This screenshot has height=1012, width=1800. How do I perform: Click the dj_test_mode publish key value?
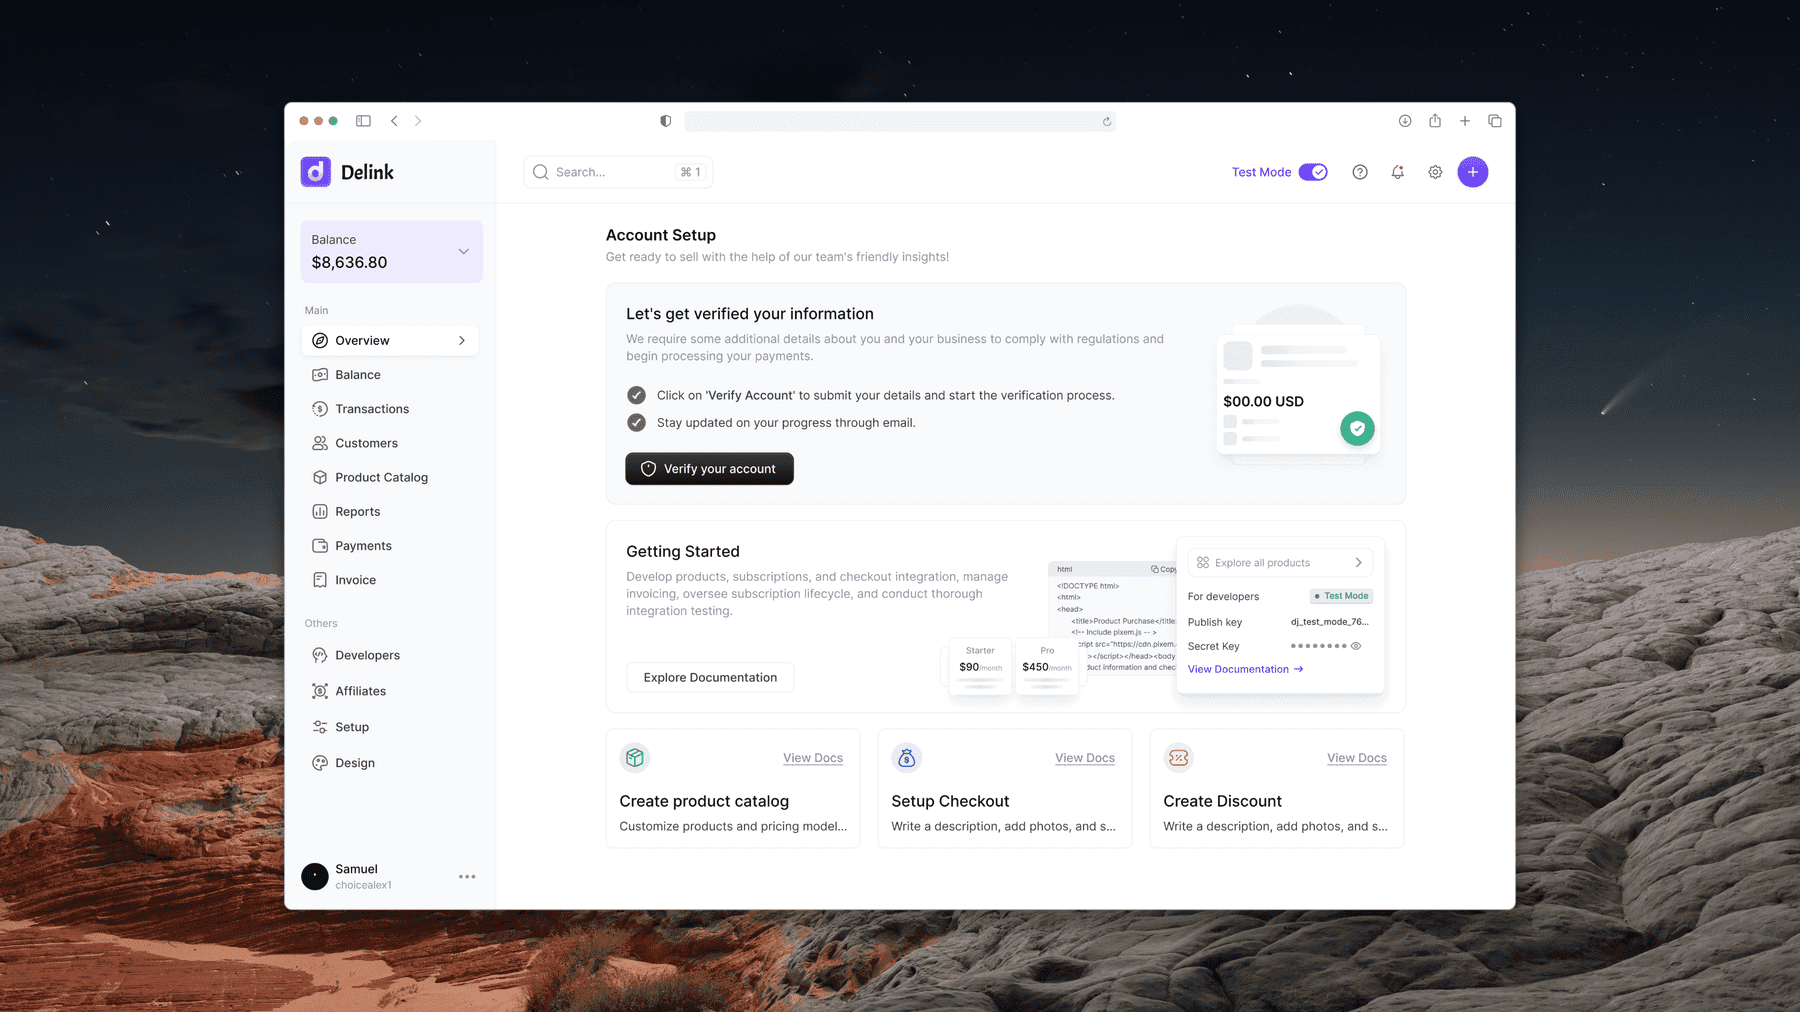[x=1330, y=622]
